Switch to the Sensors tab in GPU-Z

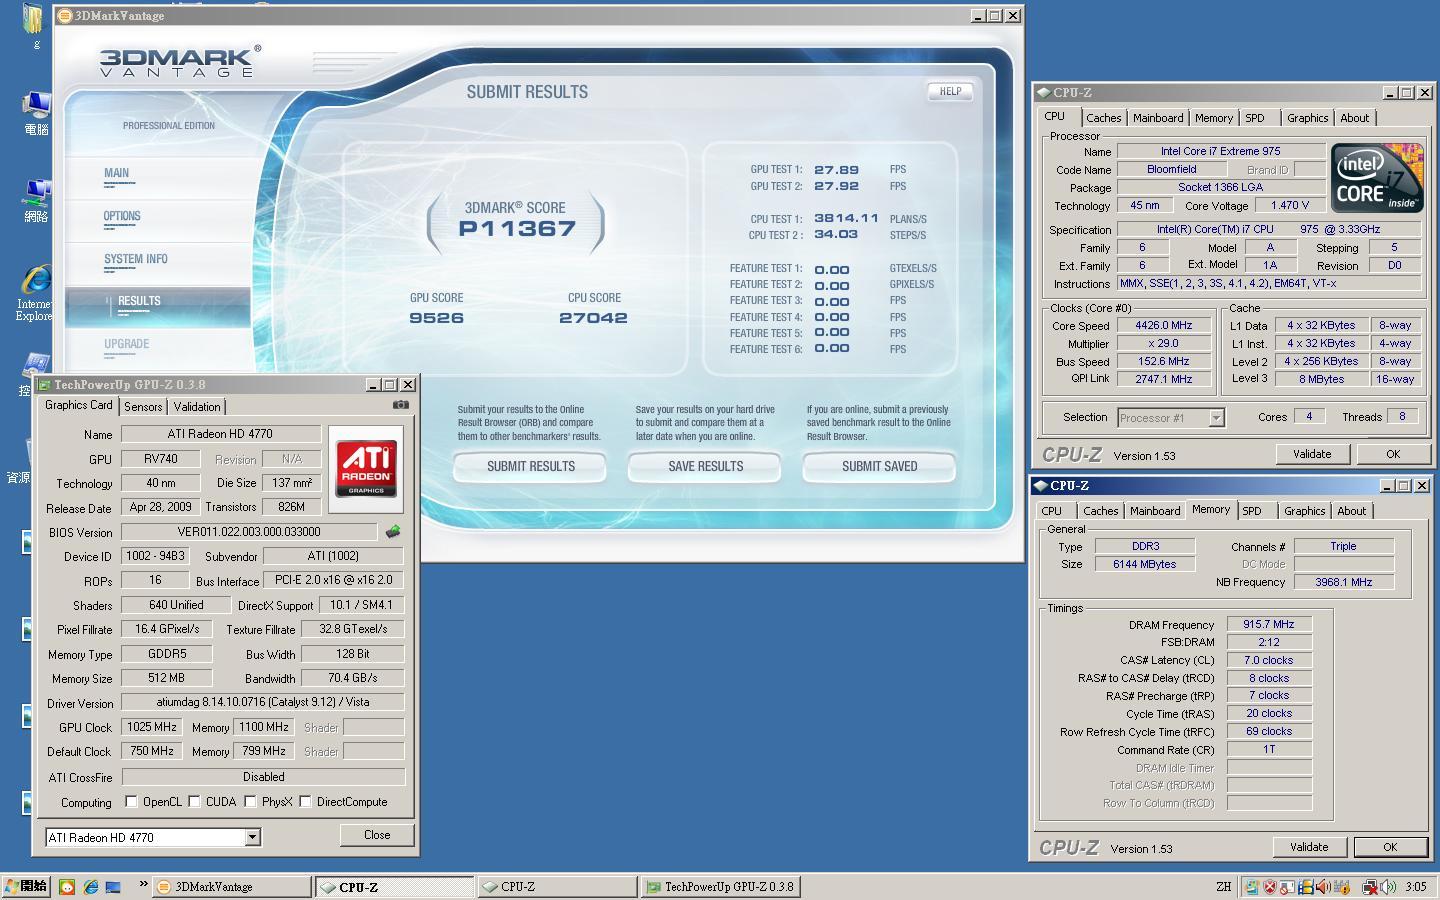click(143, 407)
